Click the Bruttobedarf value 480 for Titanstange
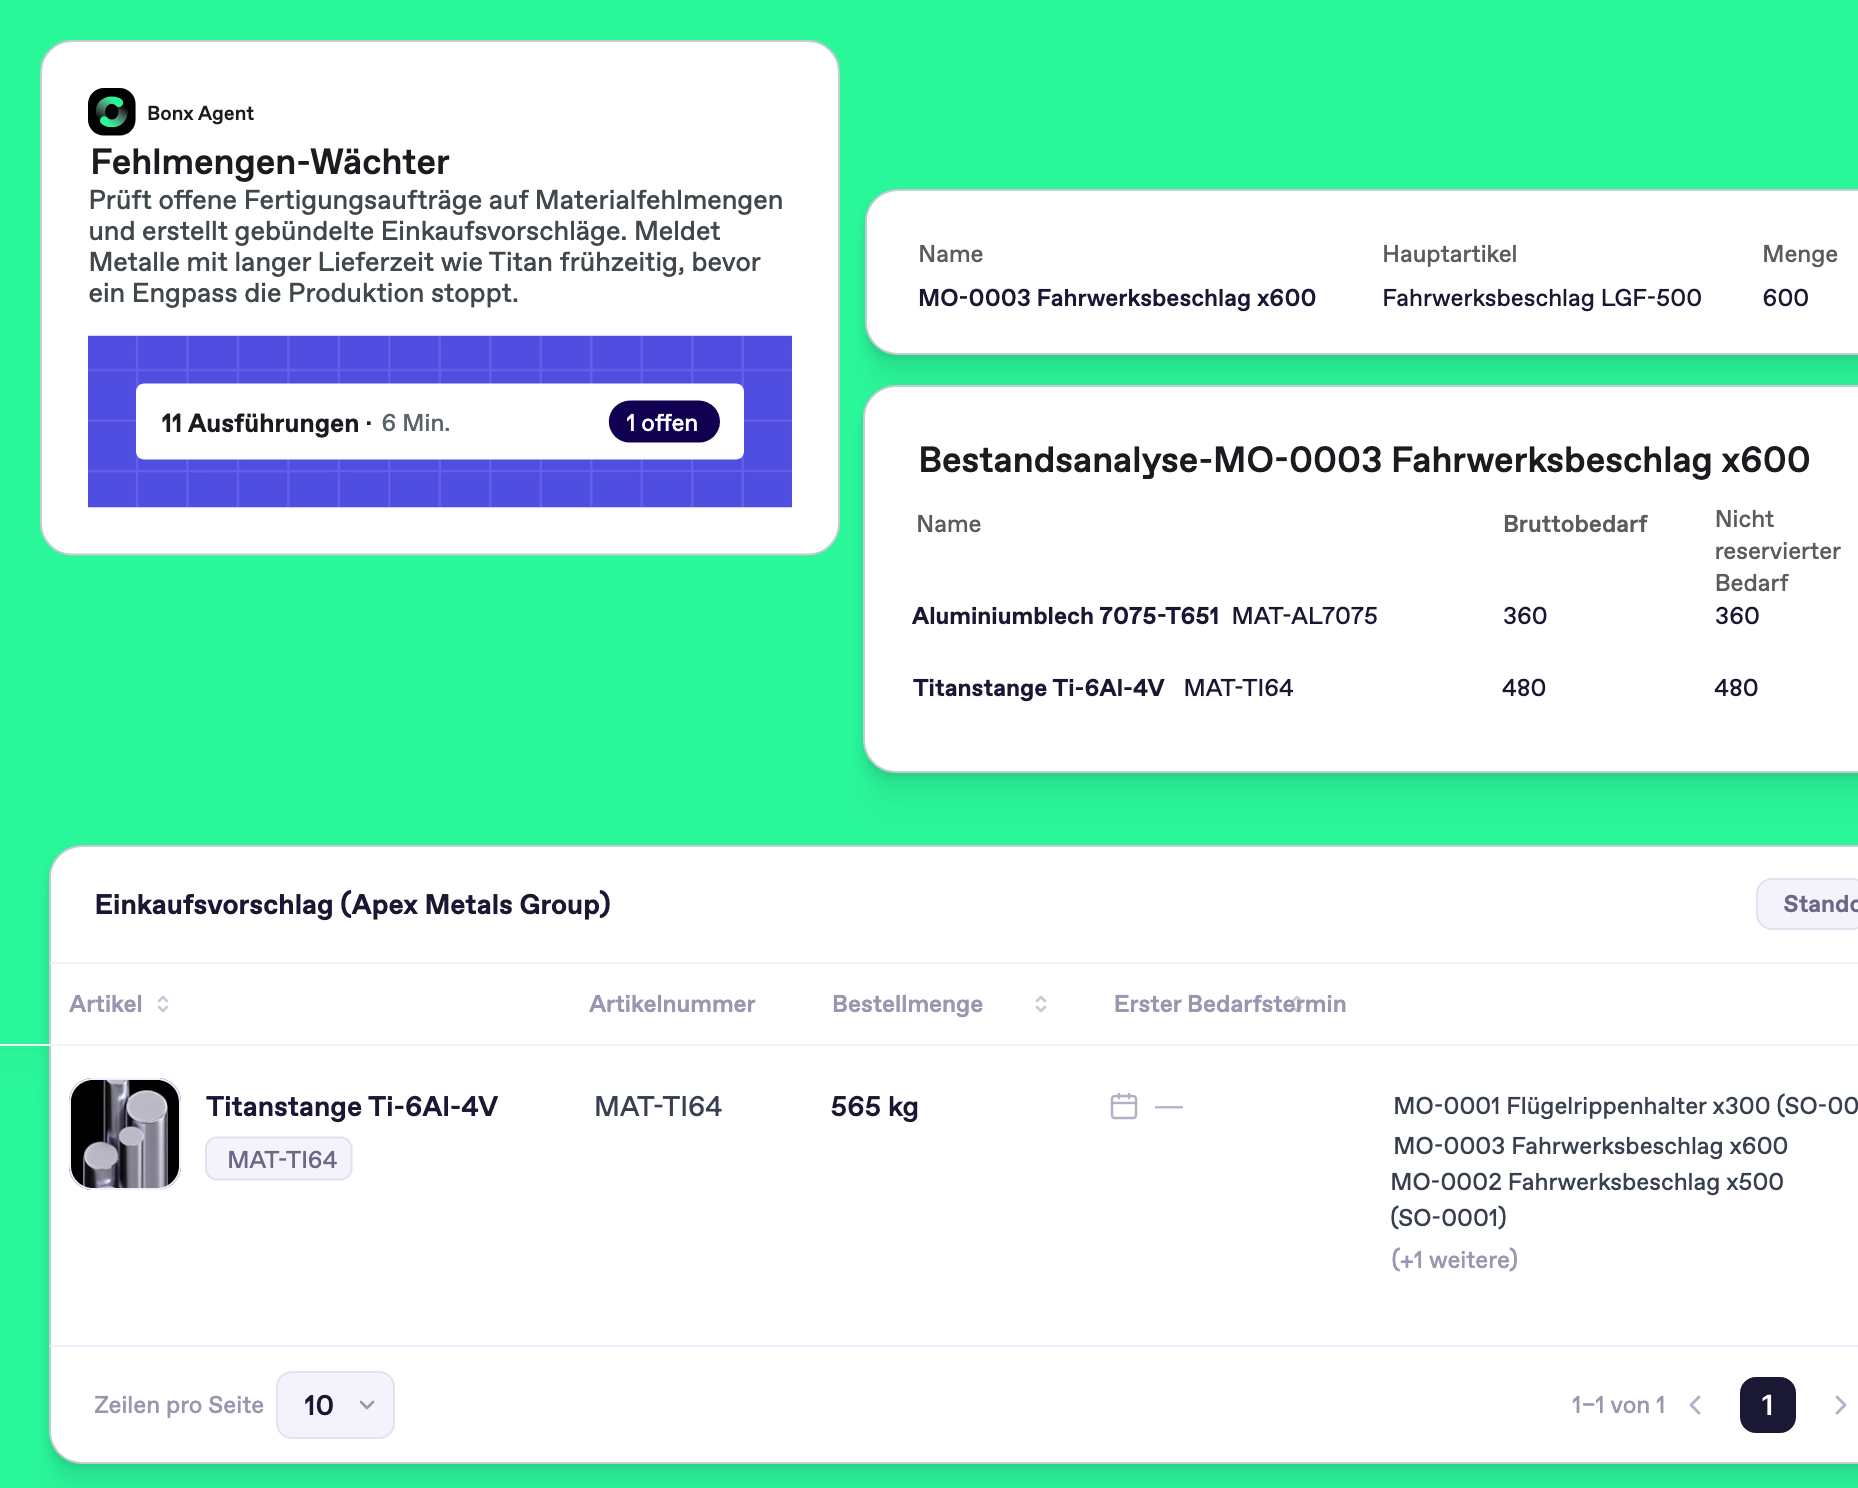This screenshot has width=1858, height=1488. (1524, 688)
